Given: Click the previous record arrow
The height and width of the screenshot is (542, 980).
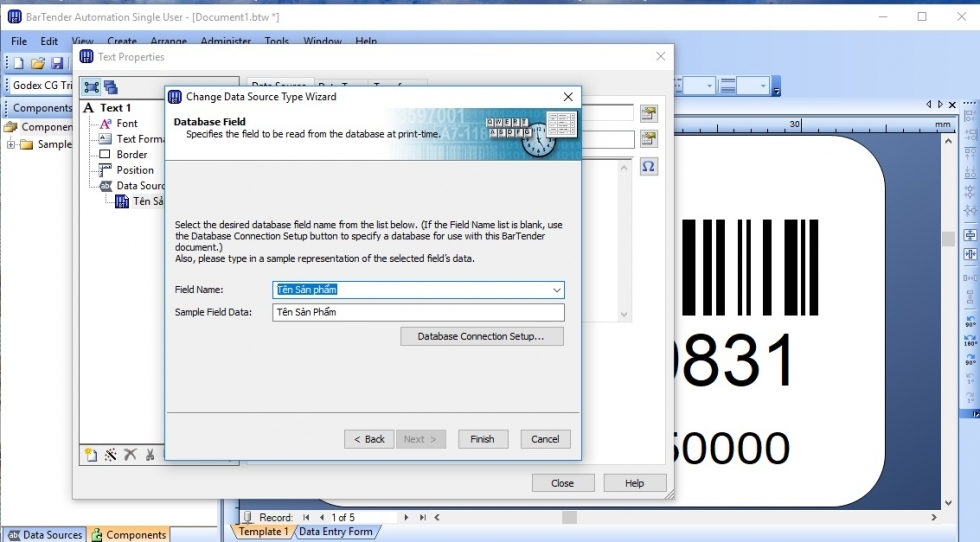Looking at the screenshot, I should click(x=322, y=517).
